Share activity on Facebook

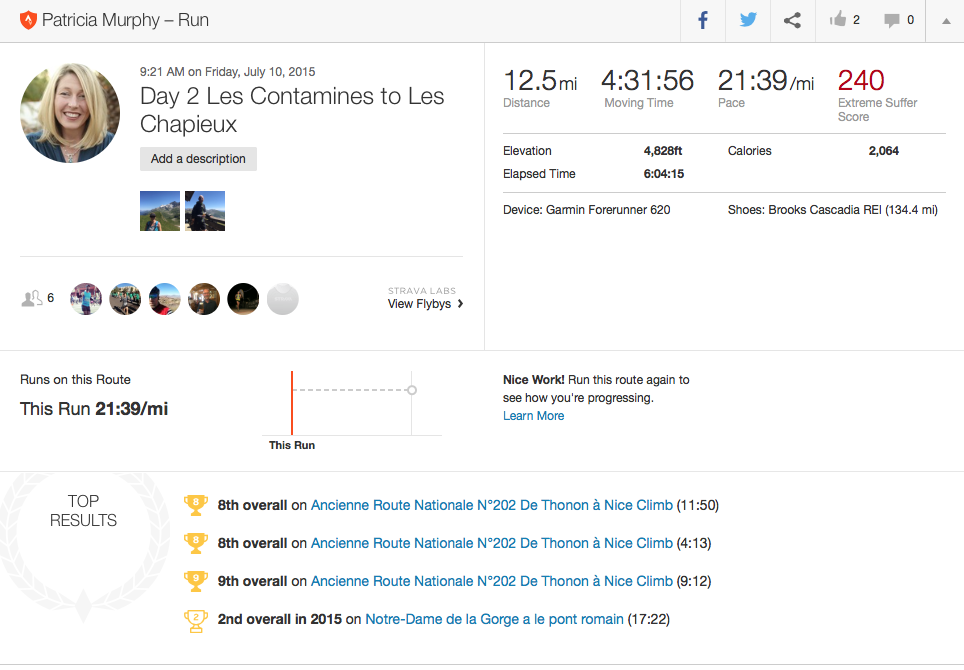click(703, 20)
